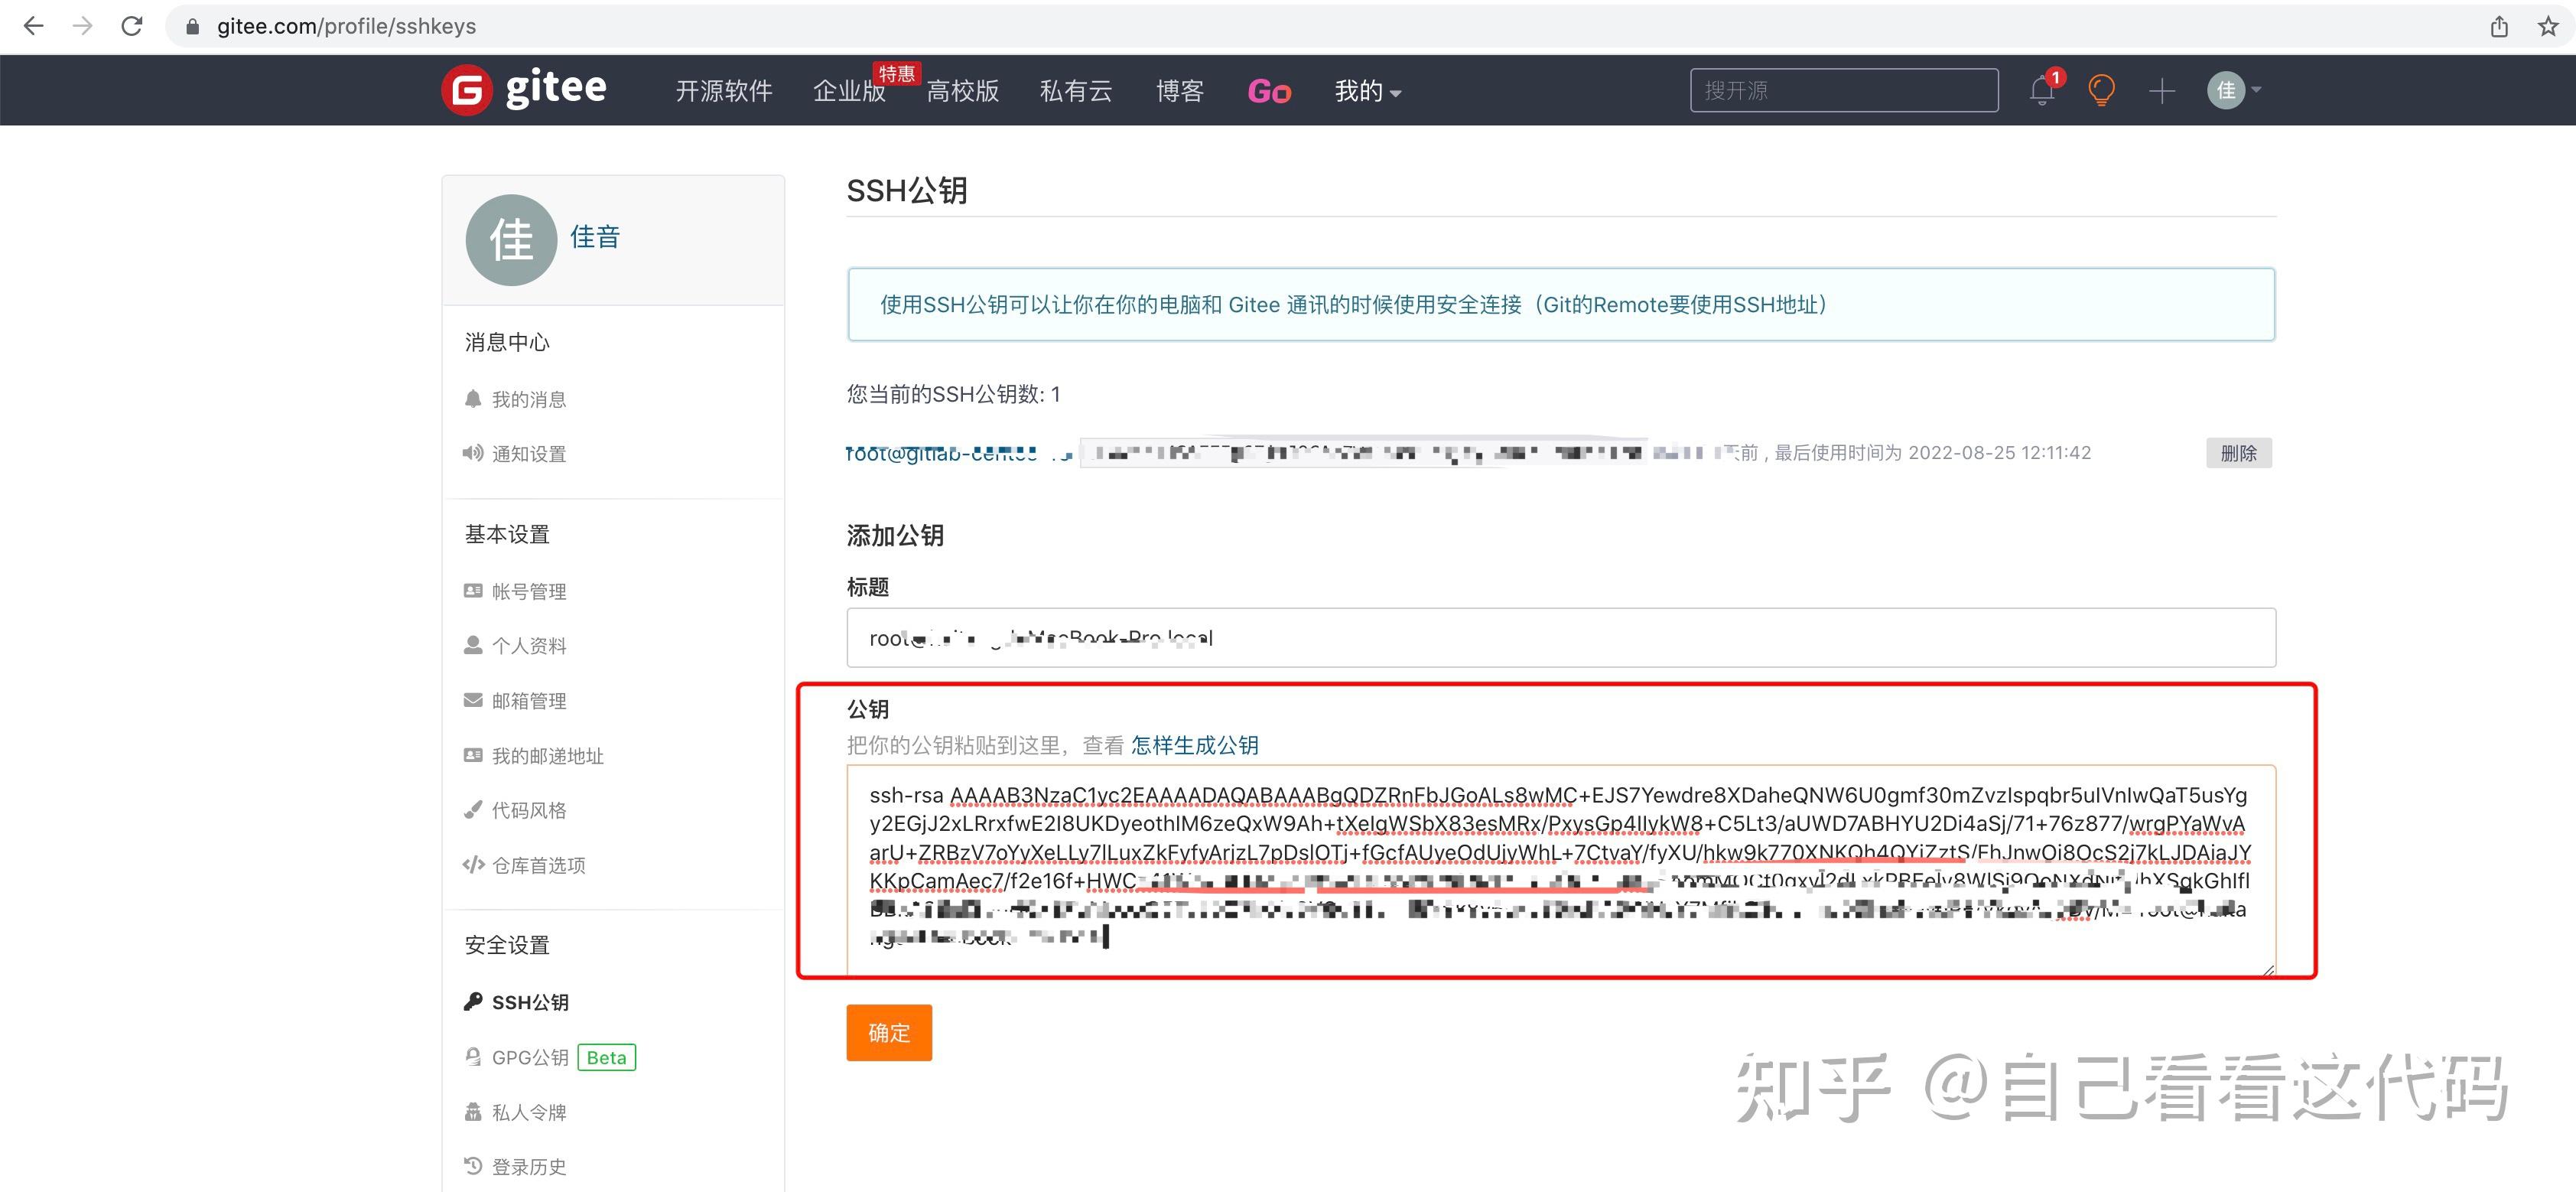Screen dimensions: 2576x1192
Task: Go back with browser arrow
Action: tap(34, 26)
